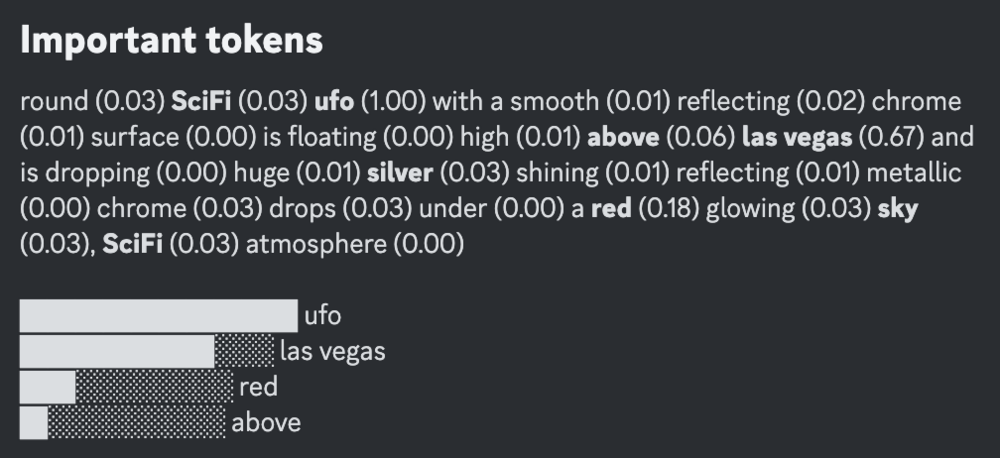This screenshot has width=1000, height=458.
Task: Select the bold "las vegas" token in the paragraph
Action: click(x=796, y=137)
